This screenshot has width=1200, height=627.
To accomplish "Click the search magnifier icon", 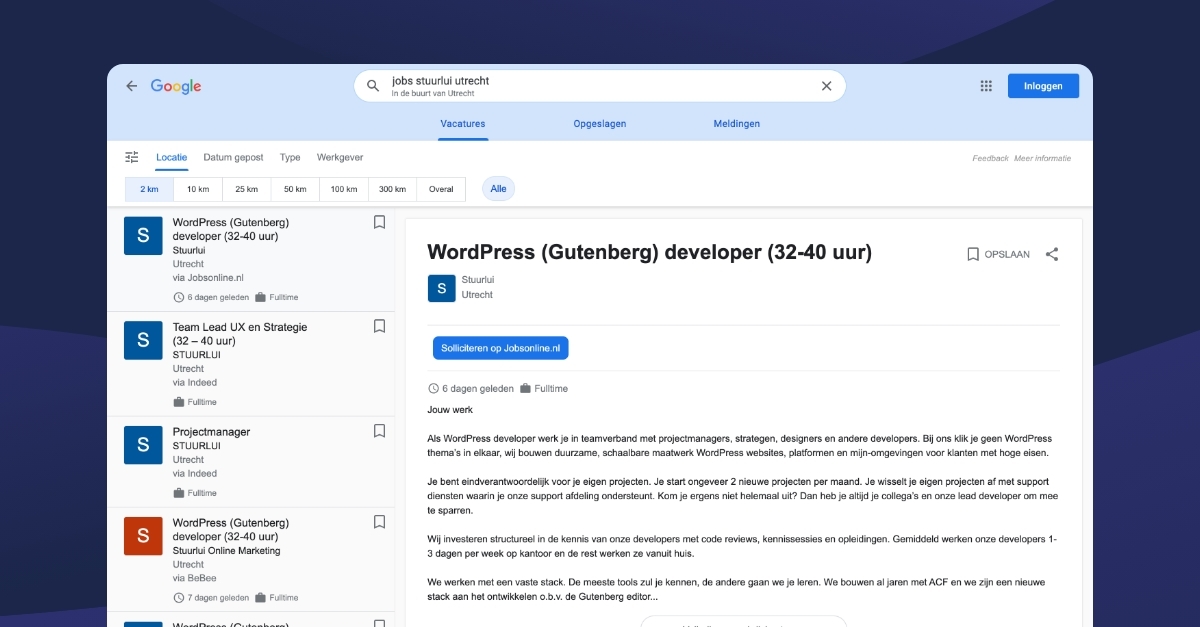I will pyautogui.click(x=373, y=86).
